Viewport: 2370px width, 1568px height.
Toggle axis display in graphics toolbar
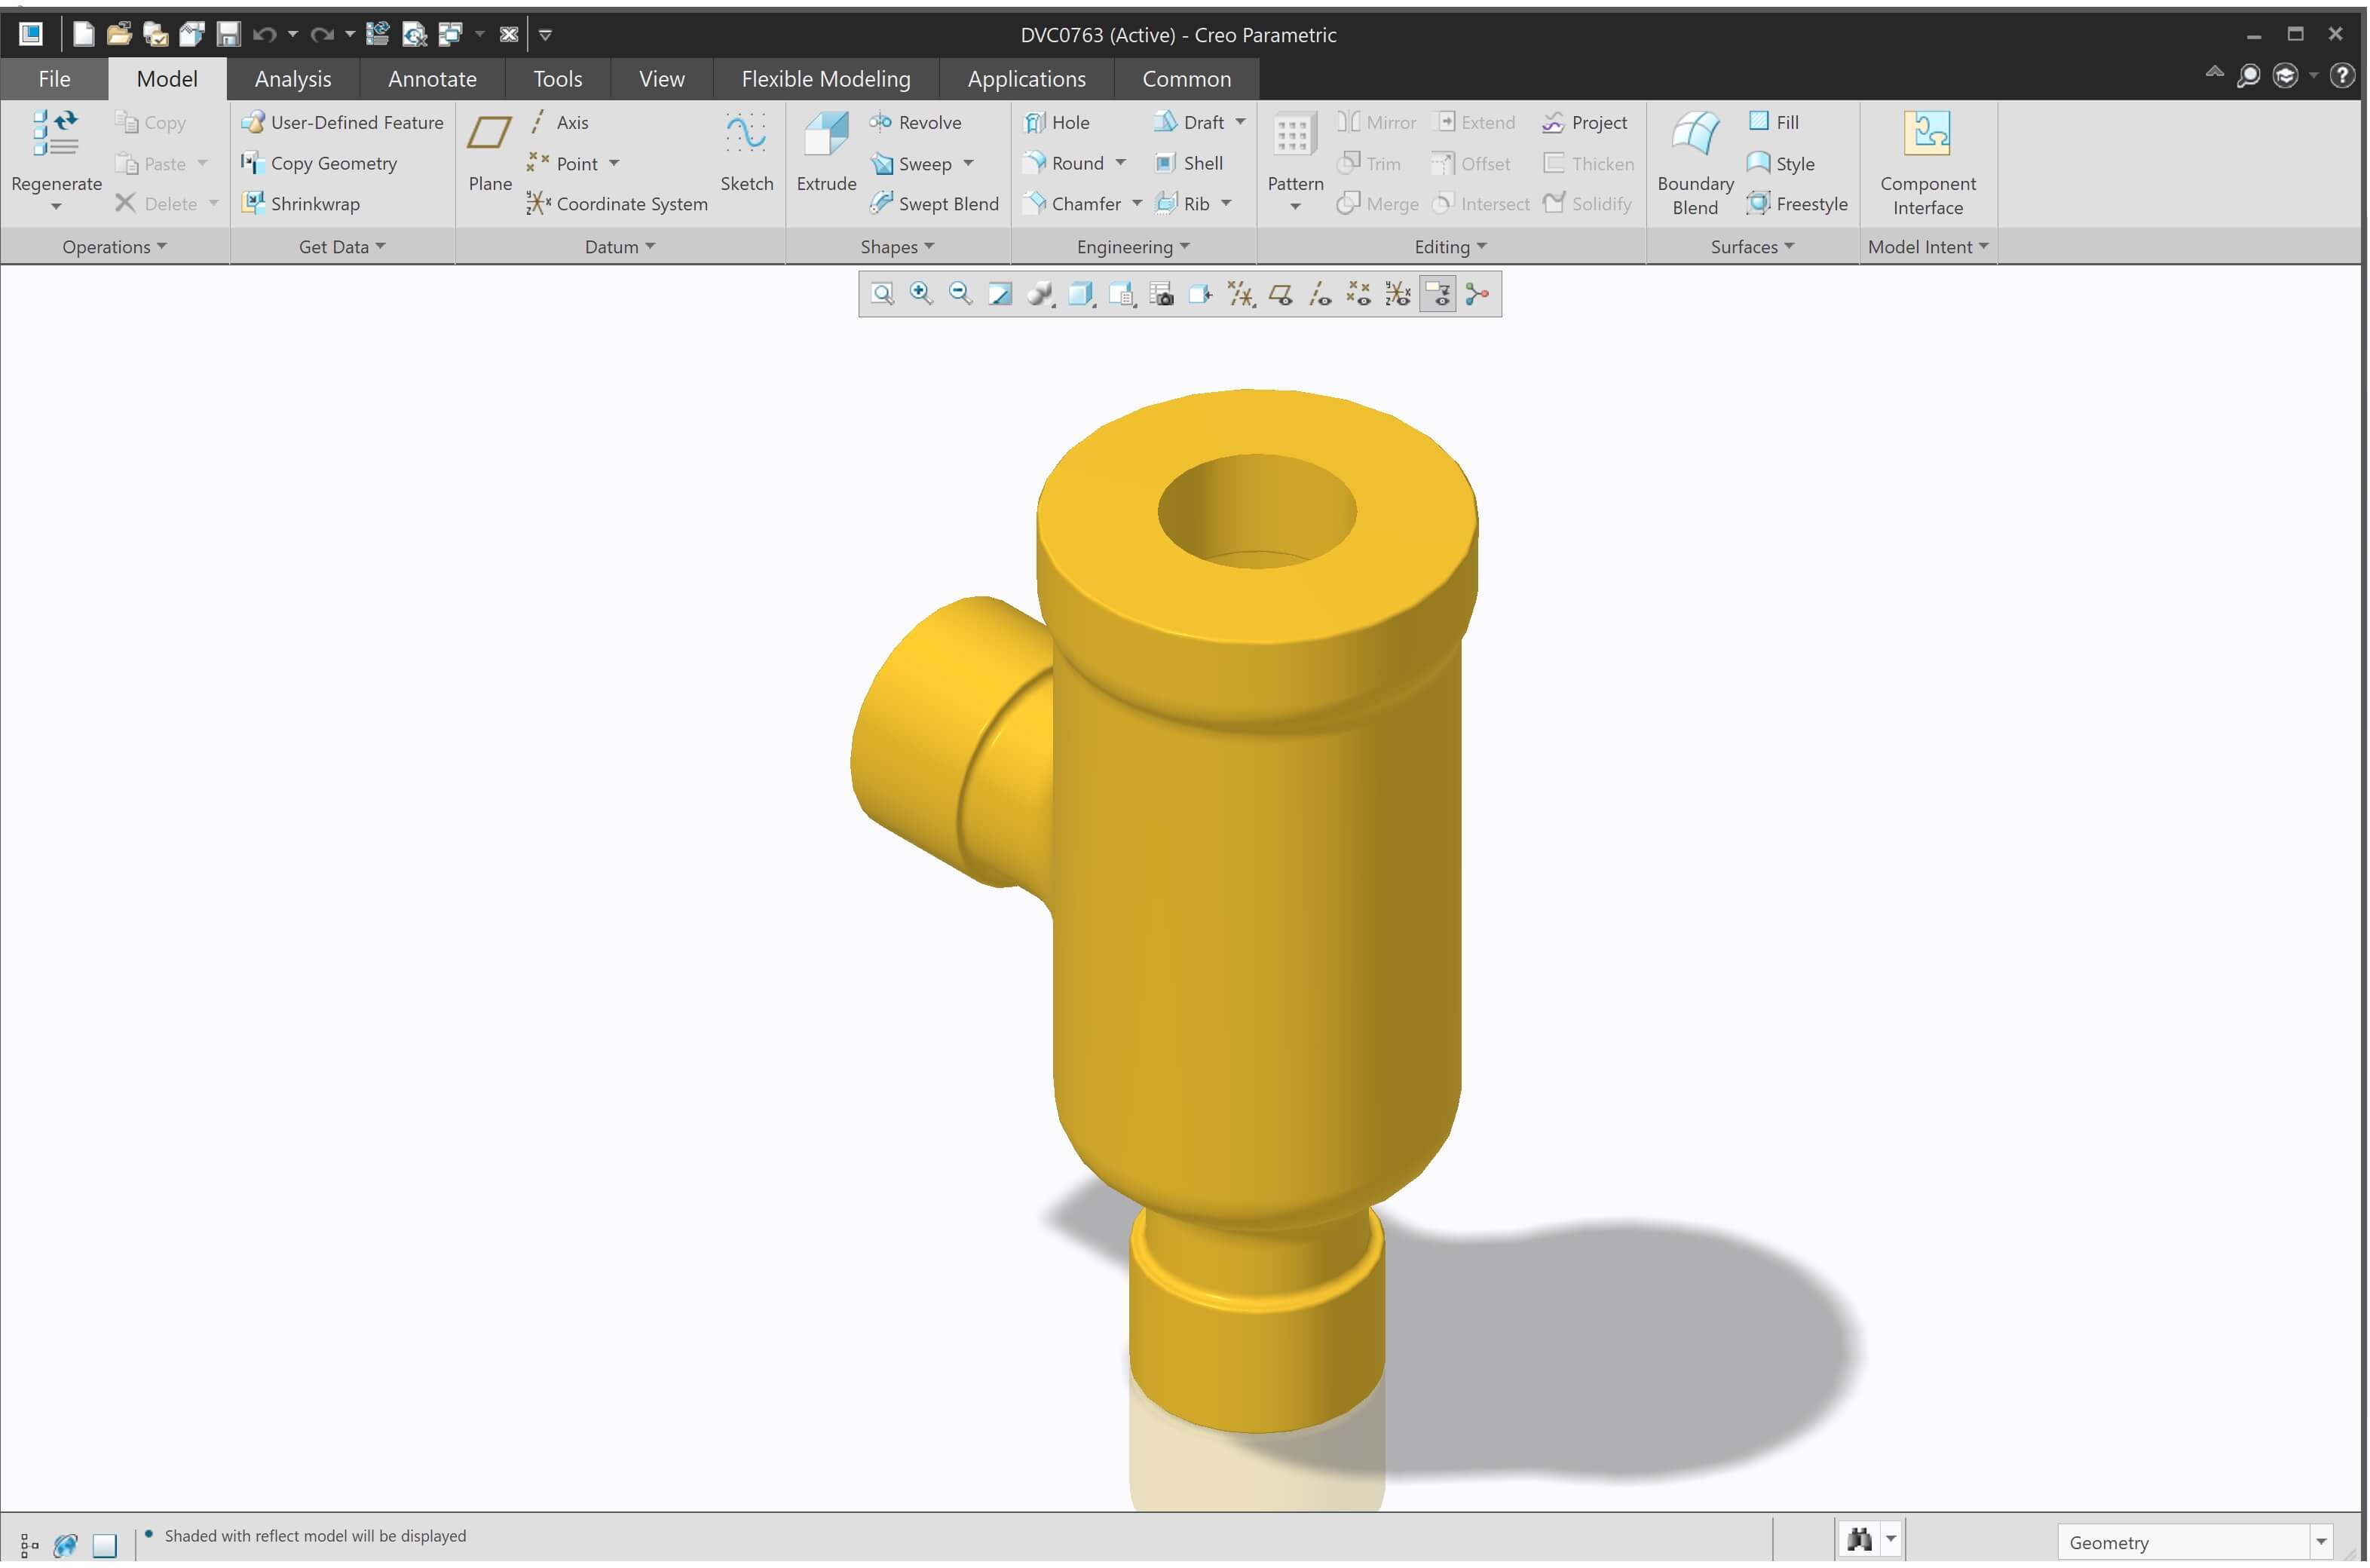point(1320,294)
